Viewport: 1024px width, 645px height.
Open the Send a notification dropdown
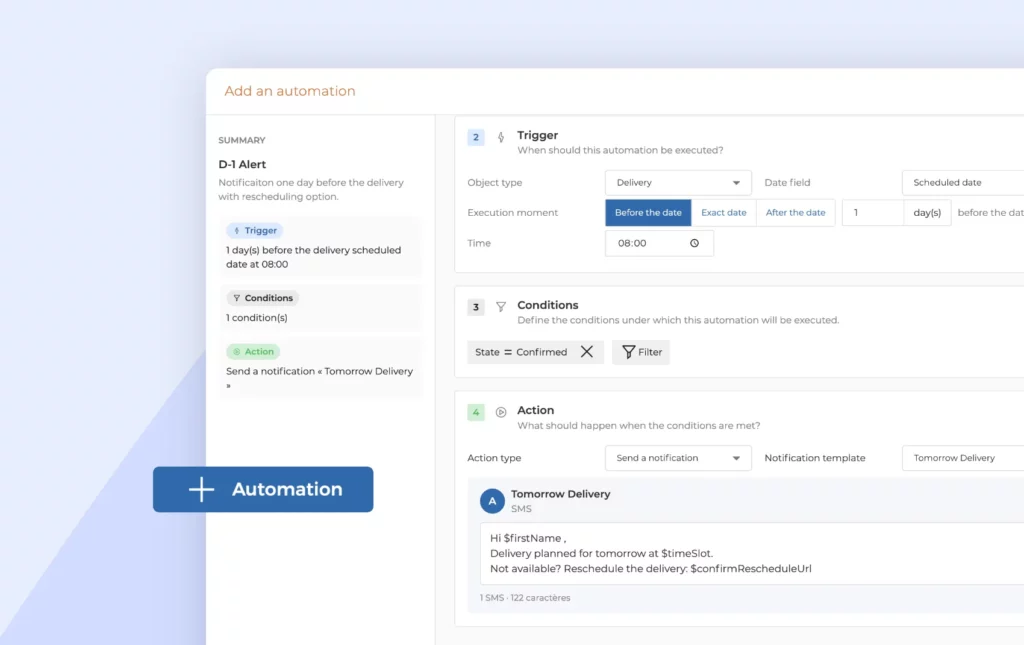[678, 458]
